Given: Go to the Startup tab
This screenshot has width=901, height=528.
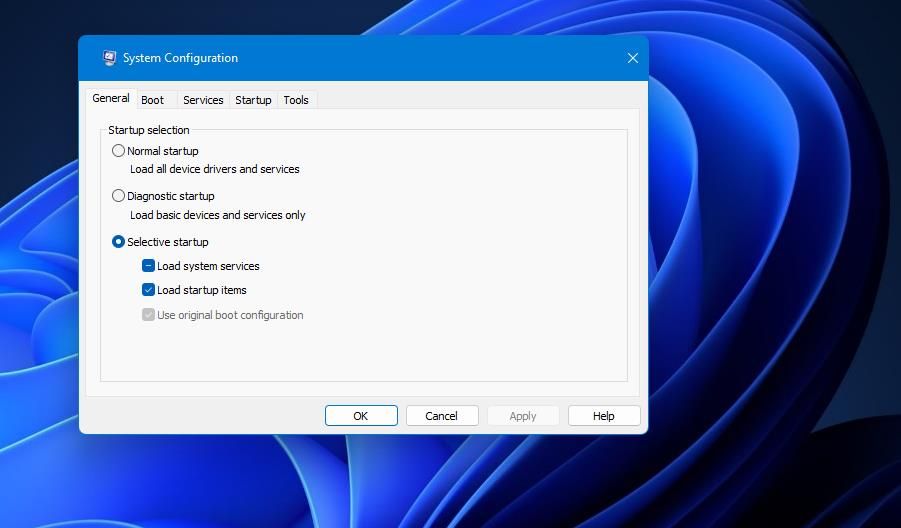Looking at the screenshot, I should tap(253, 100).
